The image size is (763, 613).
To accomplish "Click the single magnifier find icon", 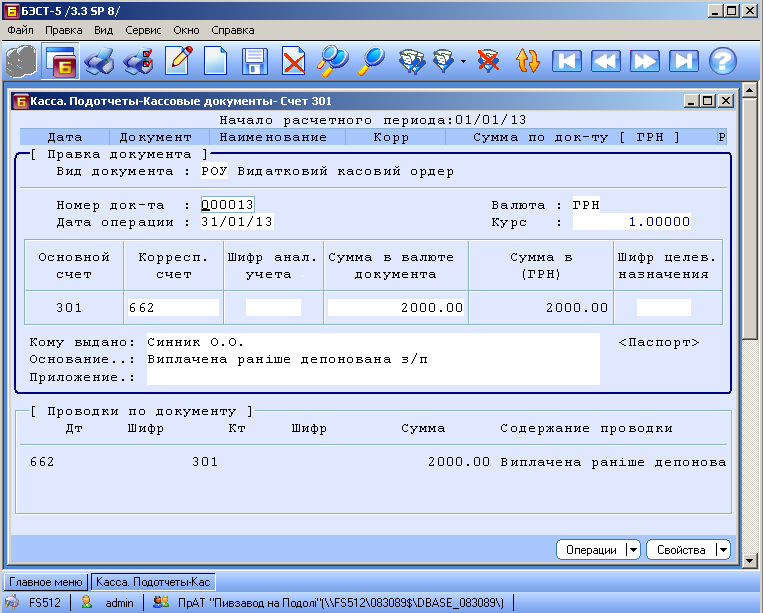I will click(372, 61).
